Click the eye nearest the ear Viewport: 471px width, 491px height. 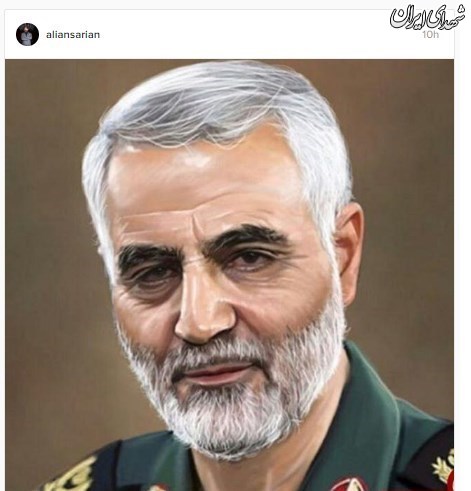[255, 258]
